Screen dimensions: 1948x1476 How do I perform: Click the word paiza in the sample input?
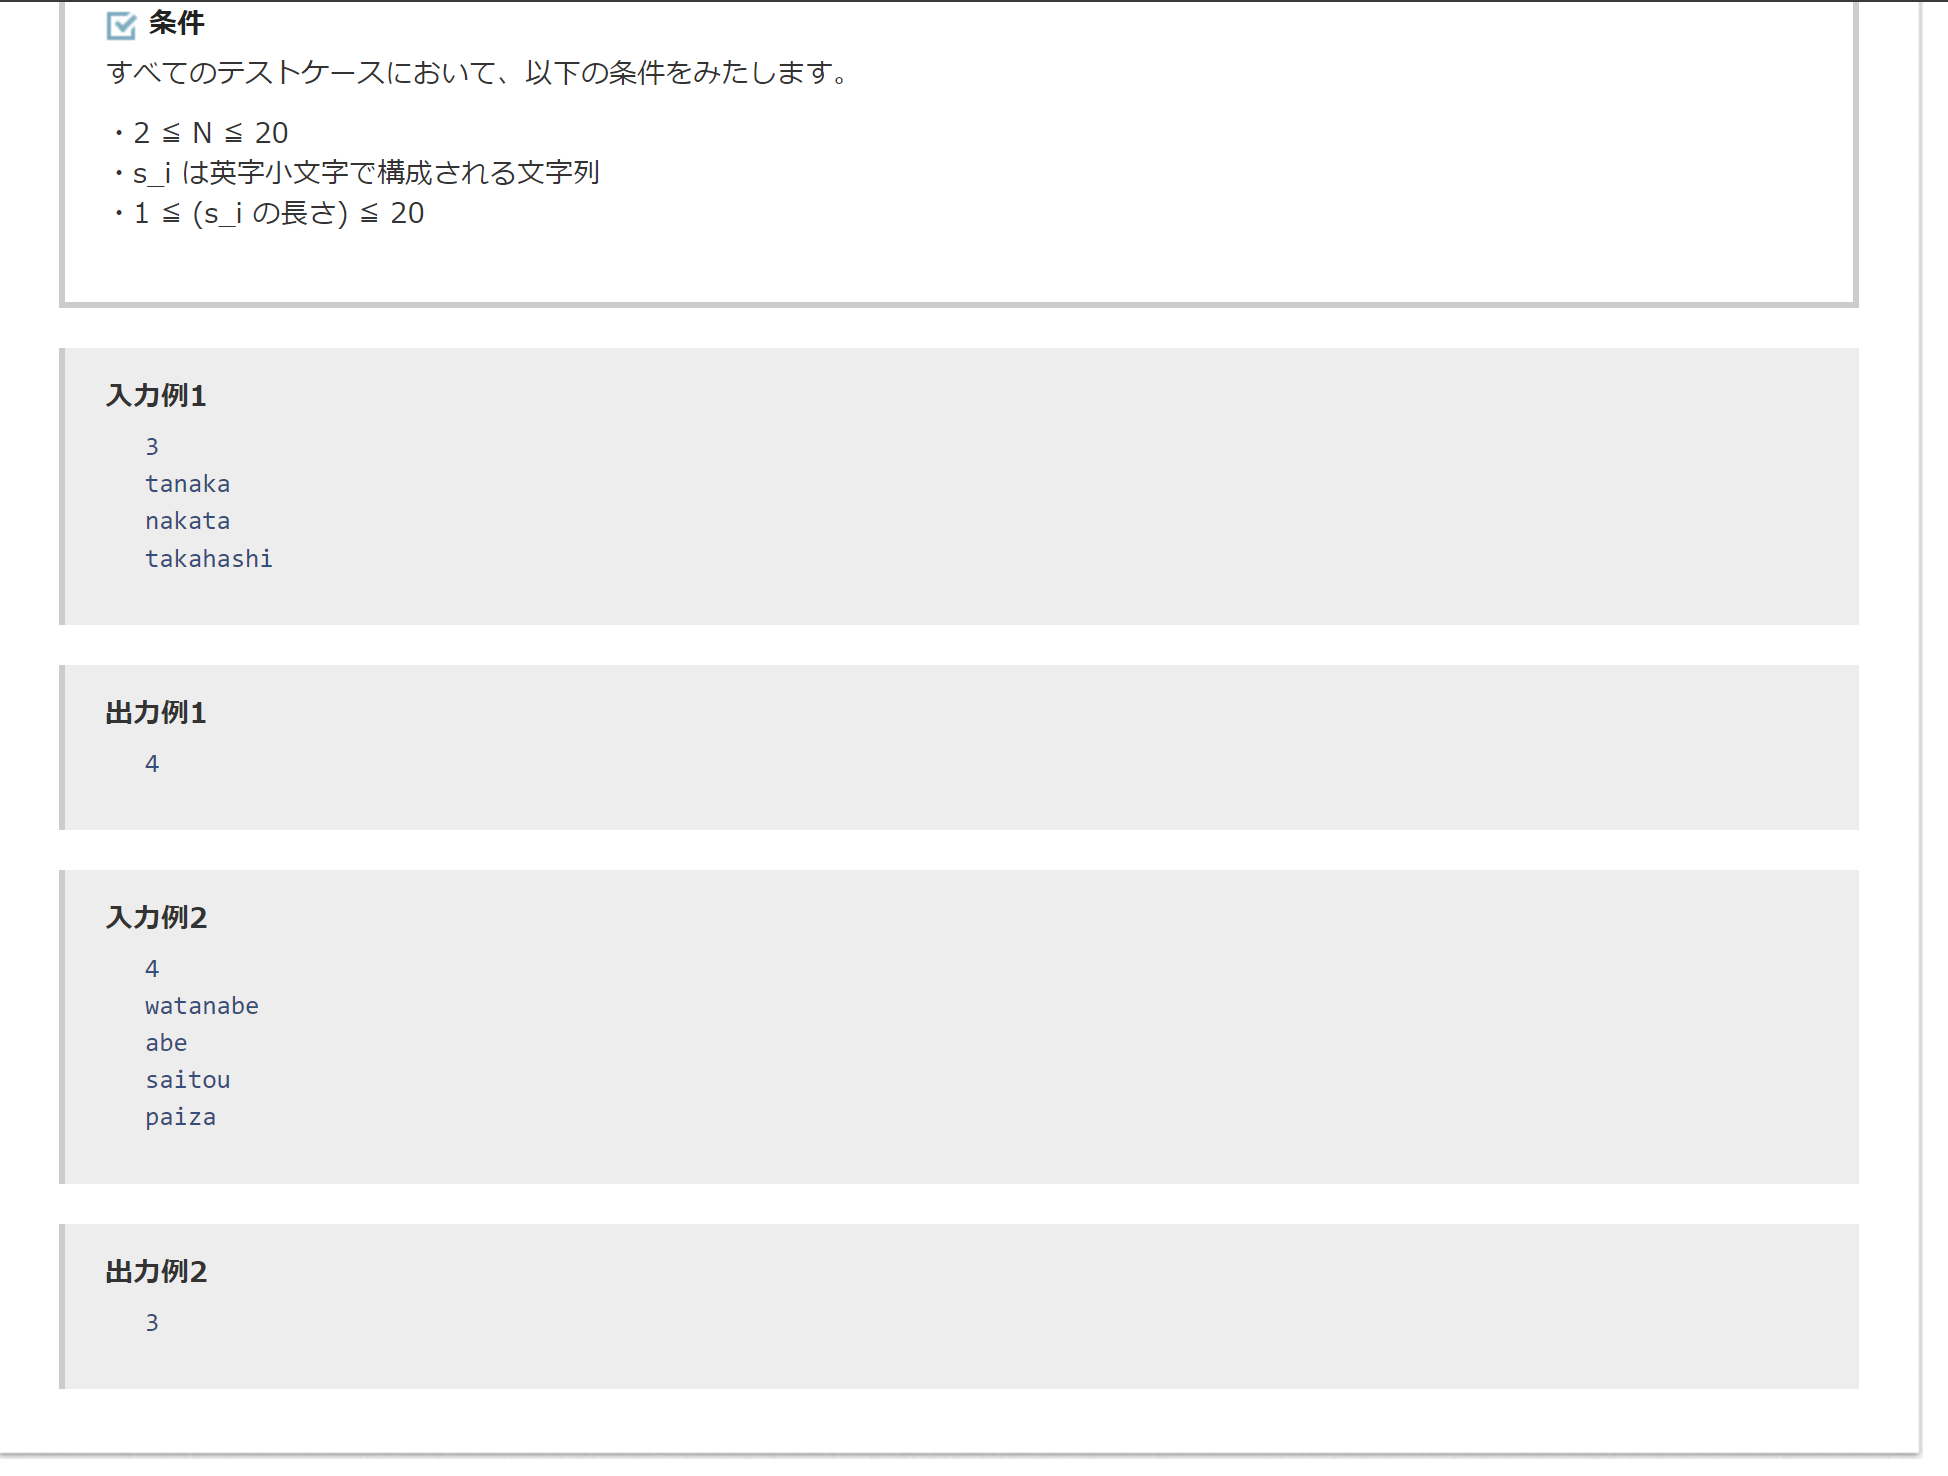click(181, 1117)
